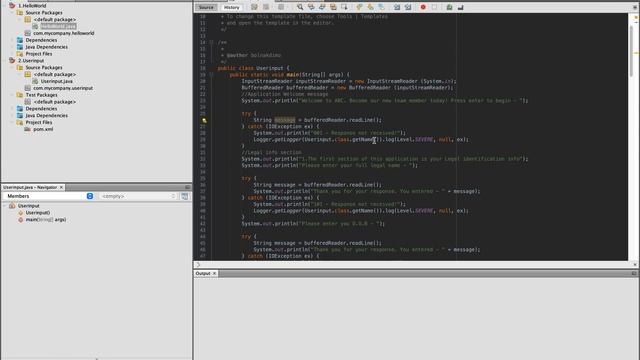Minimize the Output panel group

[x=634, y=273]
